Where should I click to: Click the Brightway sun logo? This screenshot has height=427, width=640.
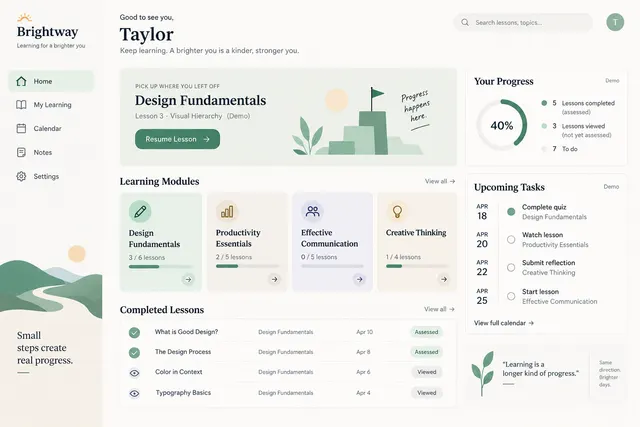click(x=24, y=18)
